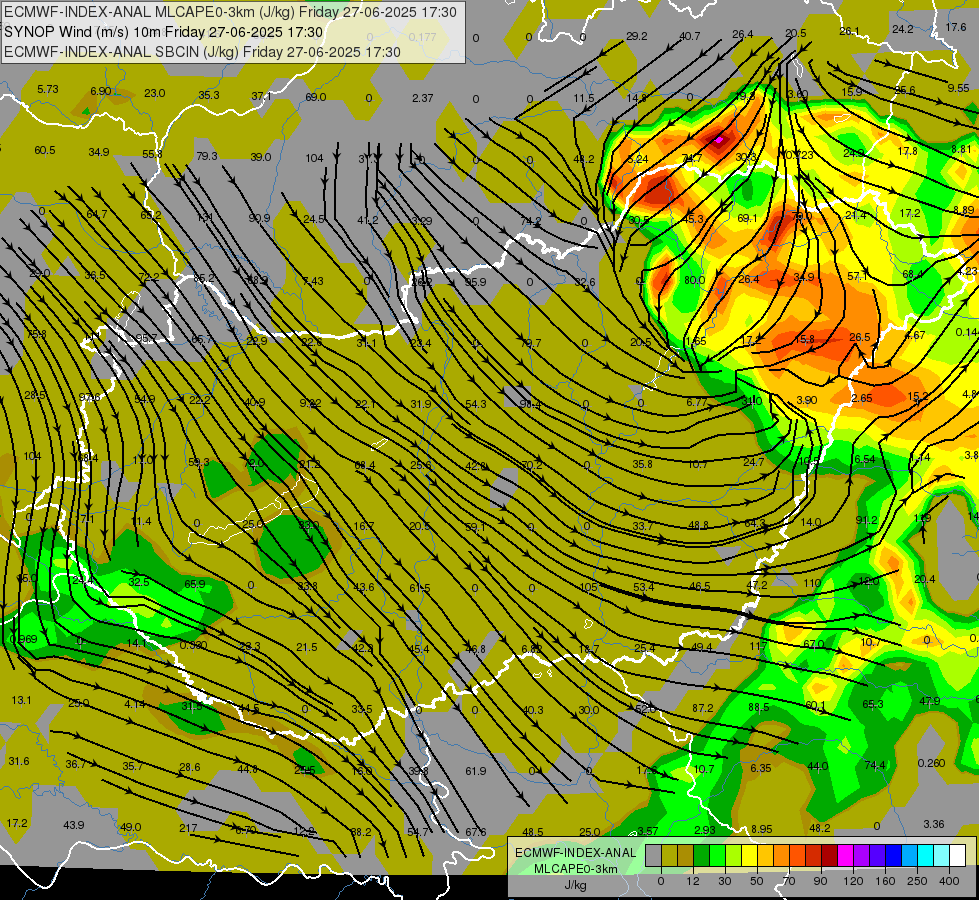
Task: Click the map value 60.1
Action: coord(815,706)
